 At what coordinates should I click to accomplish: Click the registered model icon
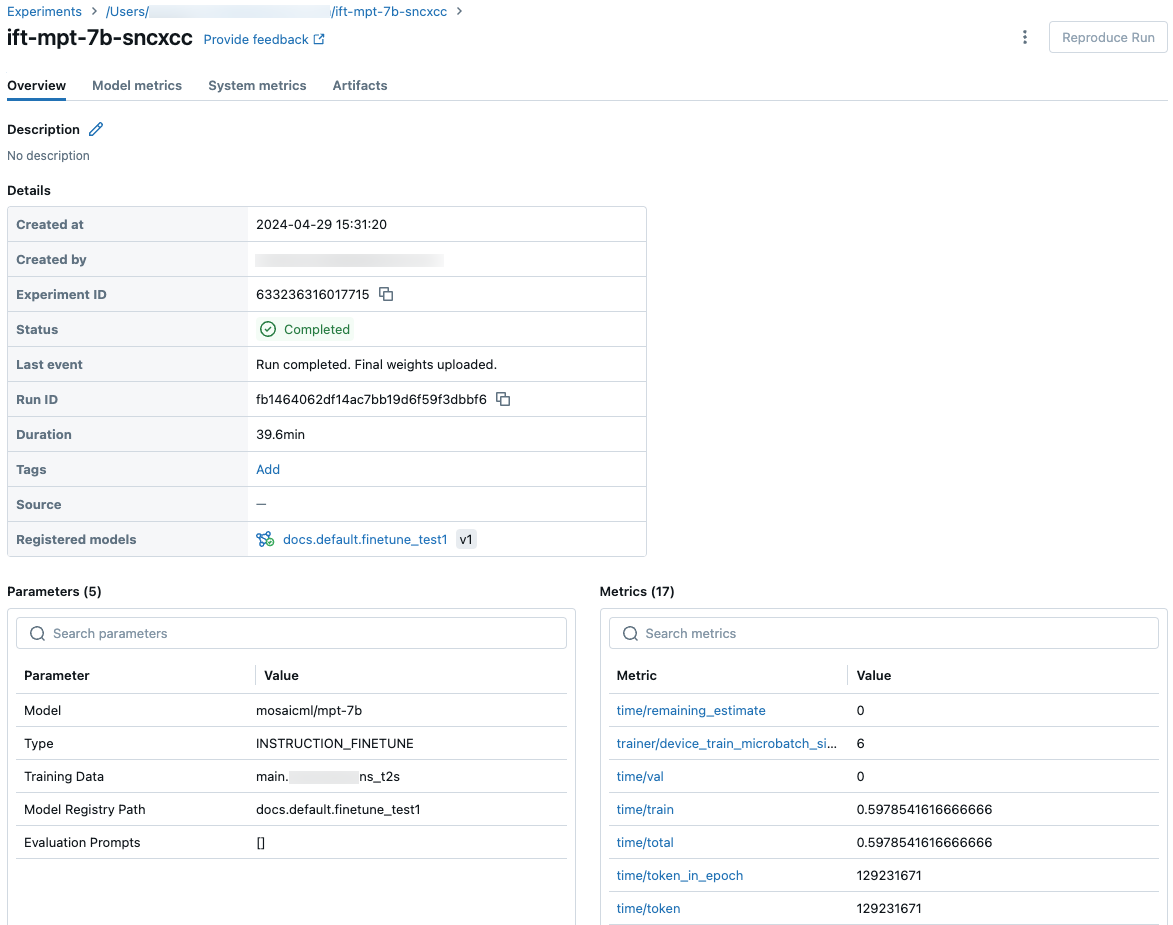265,540
